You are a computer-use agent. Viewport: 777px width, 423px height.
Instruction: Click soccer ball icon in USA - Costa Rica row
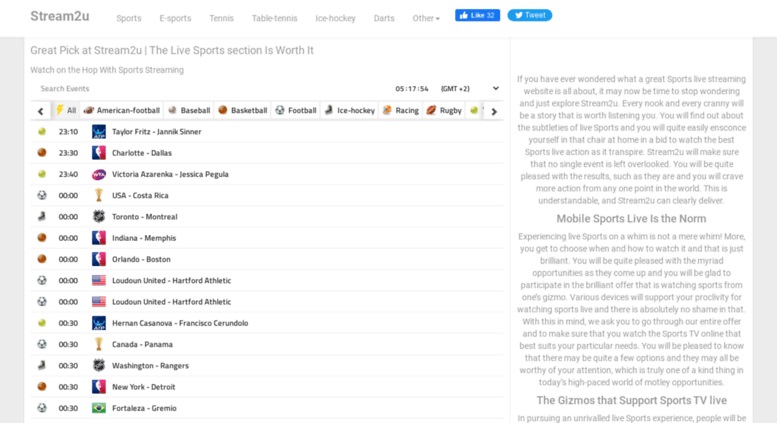[x=42, y=195]
